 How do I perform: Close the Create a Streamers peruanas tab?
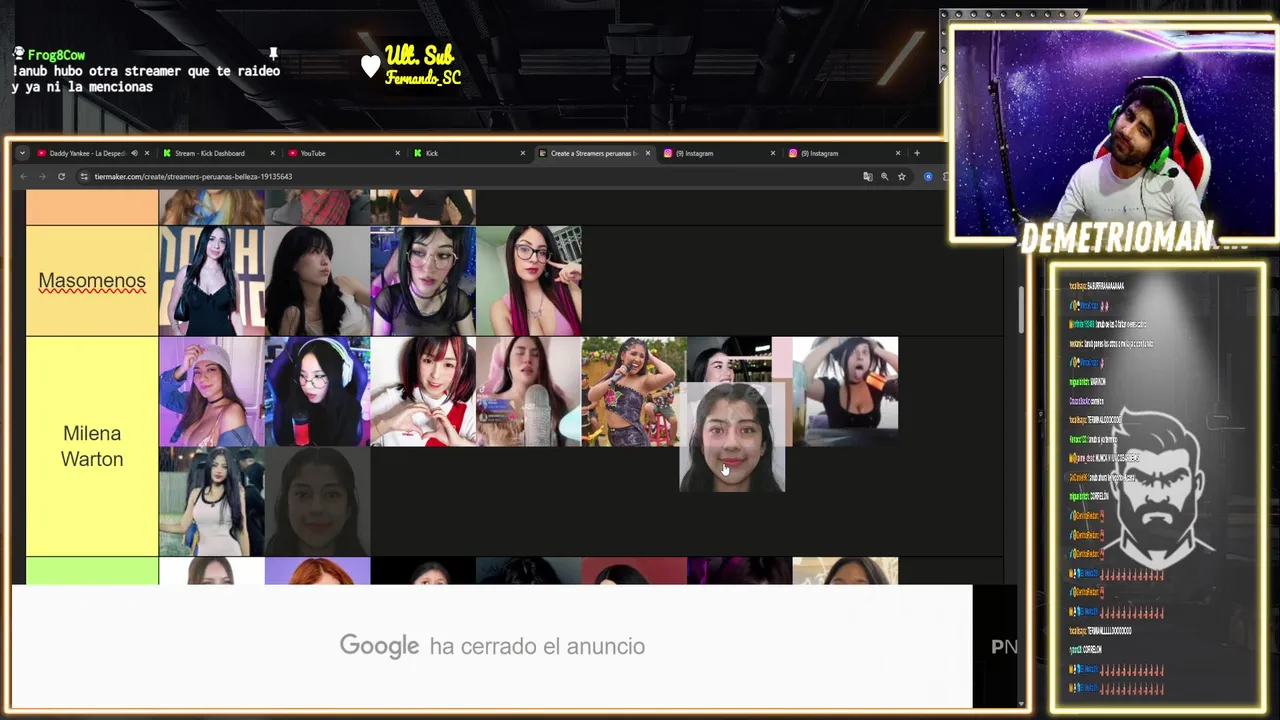(648, 153)
